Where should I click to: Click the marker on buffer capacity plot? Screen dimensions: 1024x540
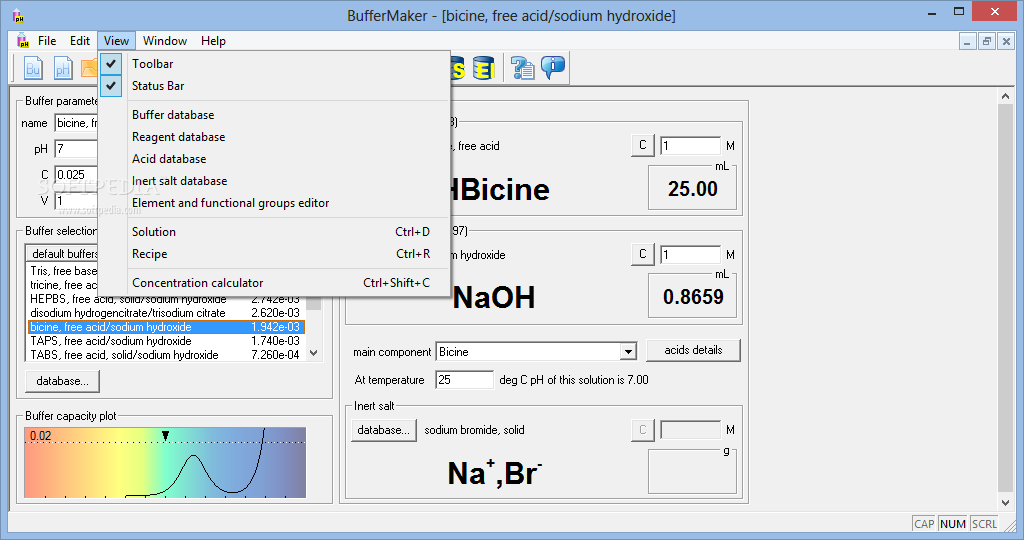pyautogui.click(x=166, y=436)
